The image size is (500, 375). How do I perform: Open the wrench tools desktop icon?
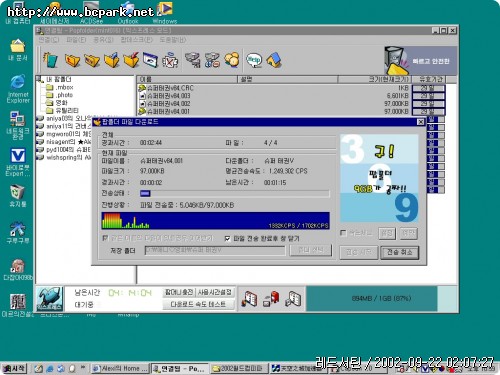[18, 232]
